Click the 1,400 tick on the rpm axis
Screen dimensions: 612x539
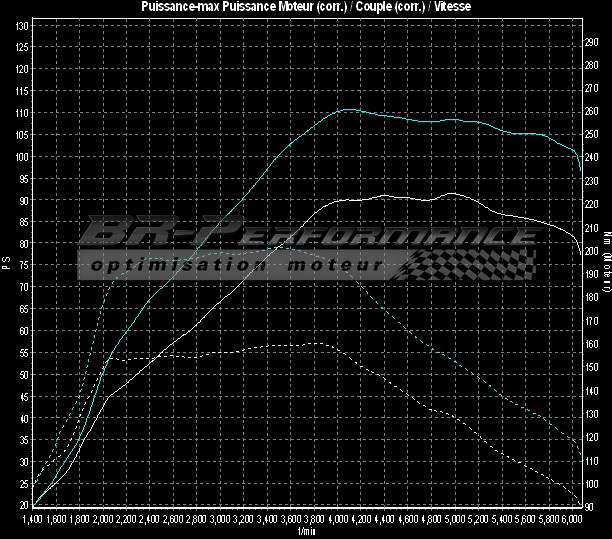(32, 521)
